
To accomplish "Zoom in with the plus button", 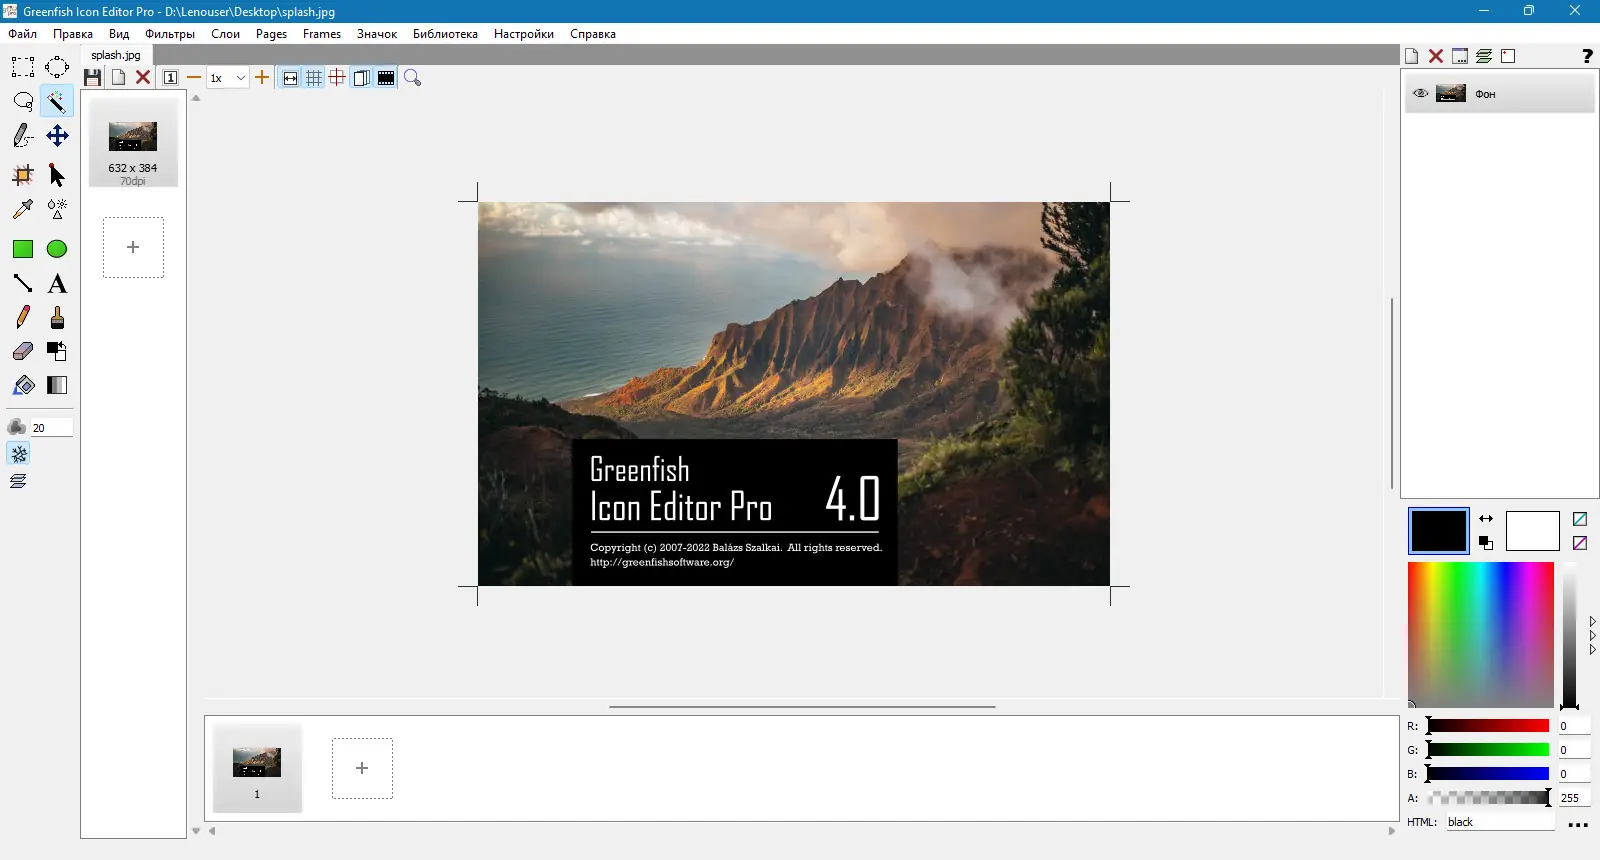I will pyautogui.click(x=262, y=78).
